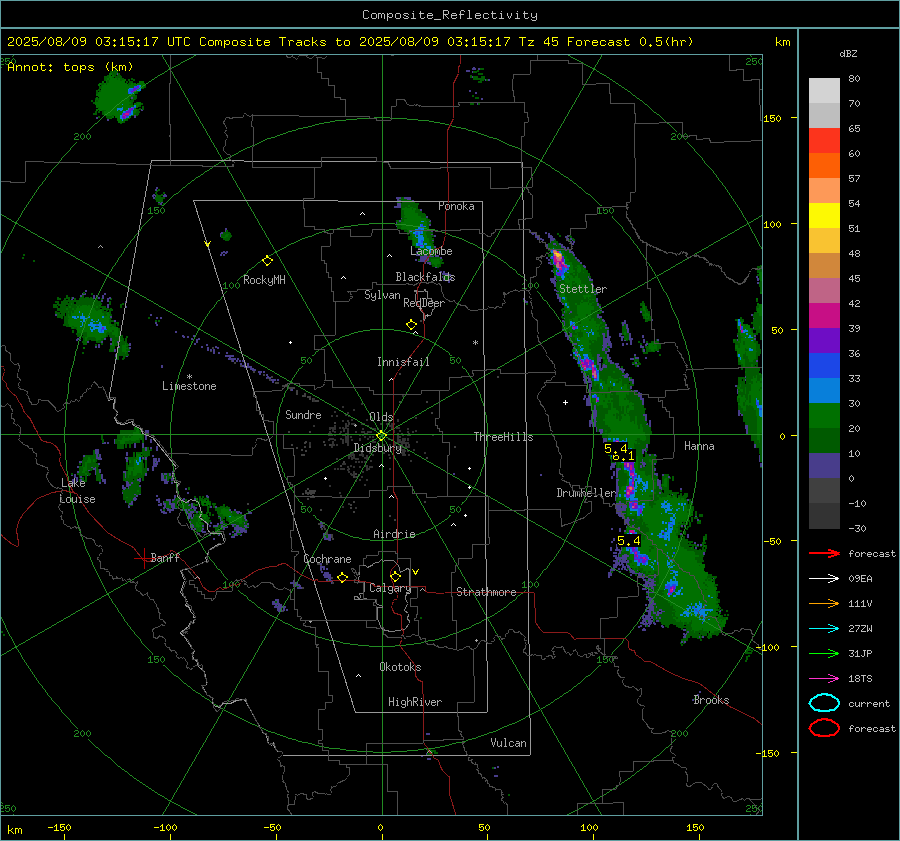Click the 'Annot: tops (km)' label

click(70, 67)
